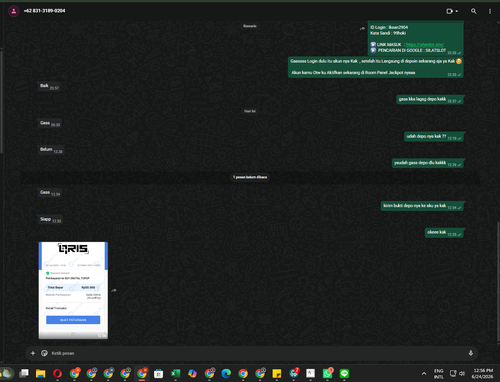The width and height of the screenshot is (500, 382).
Task: Open the attach plus menu
Action: click(33, 353)
